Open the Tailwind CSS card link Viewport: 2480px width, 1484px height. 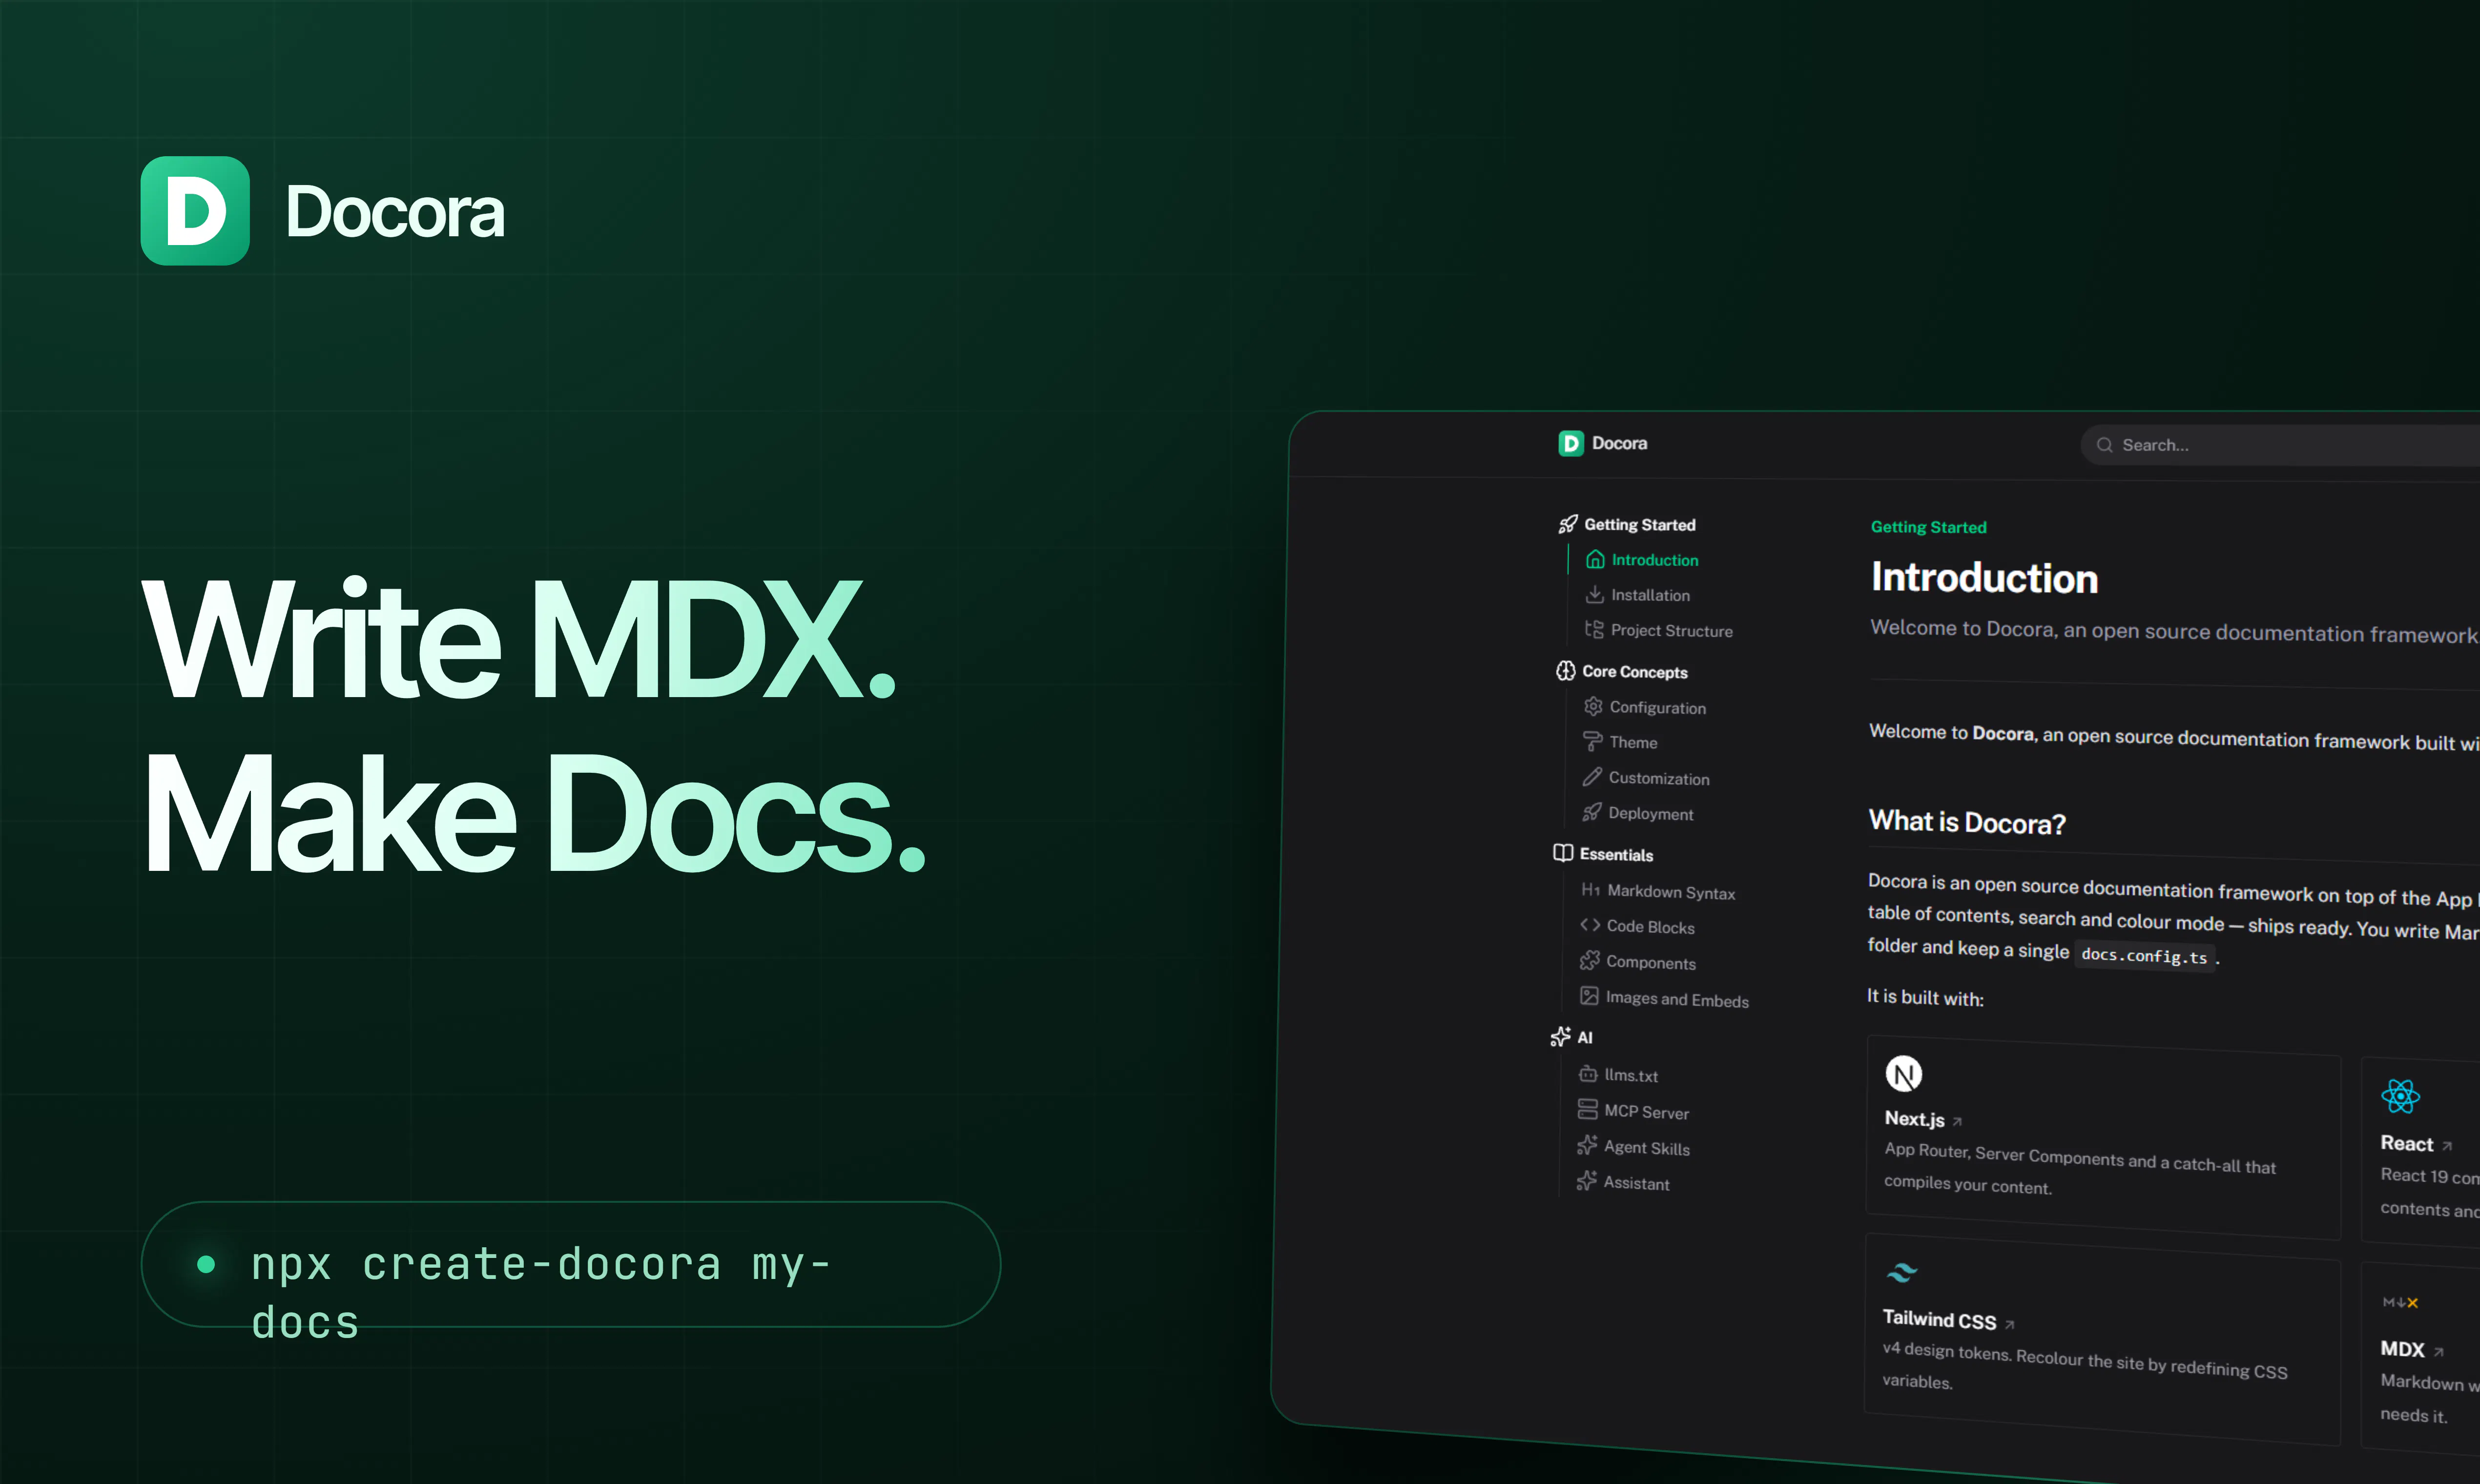2102,1339
